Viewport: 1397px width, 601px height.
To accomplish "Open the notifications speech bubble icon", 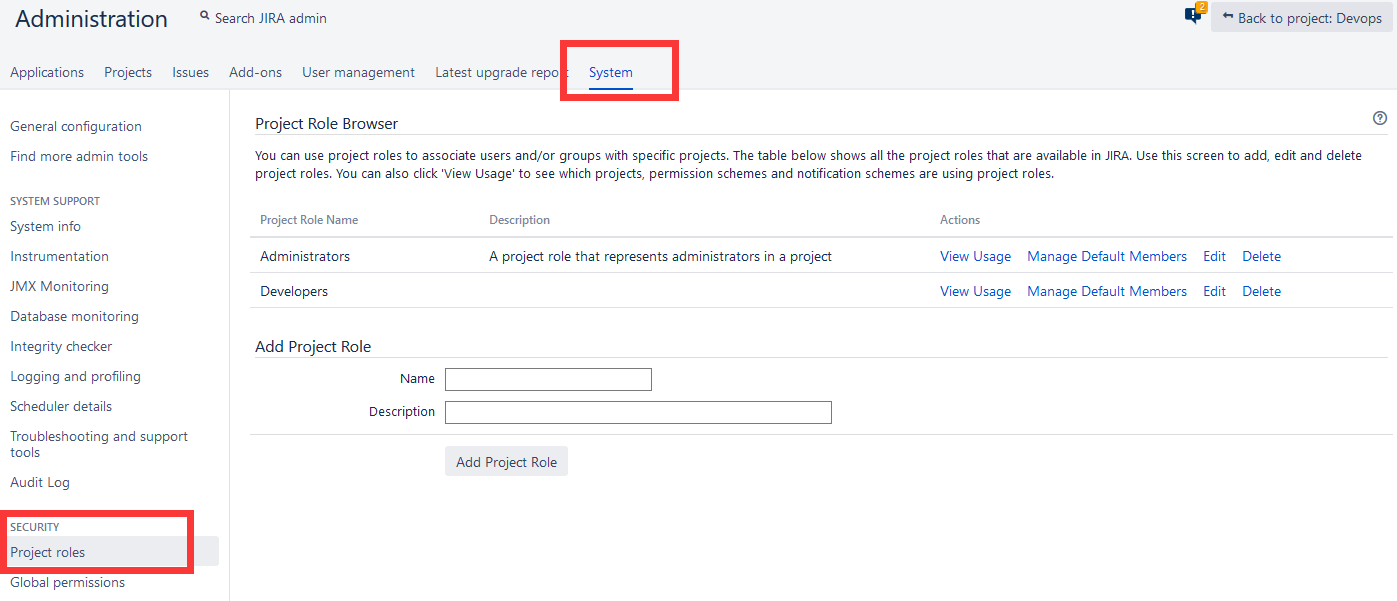I will click(1192, 17).
